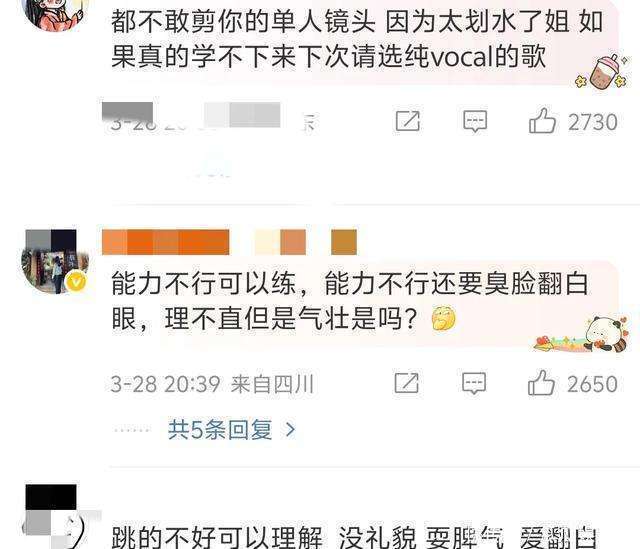Select the comment text about vocal的歌

click(x=357, y=39)
